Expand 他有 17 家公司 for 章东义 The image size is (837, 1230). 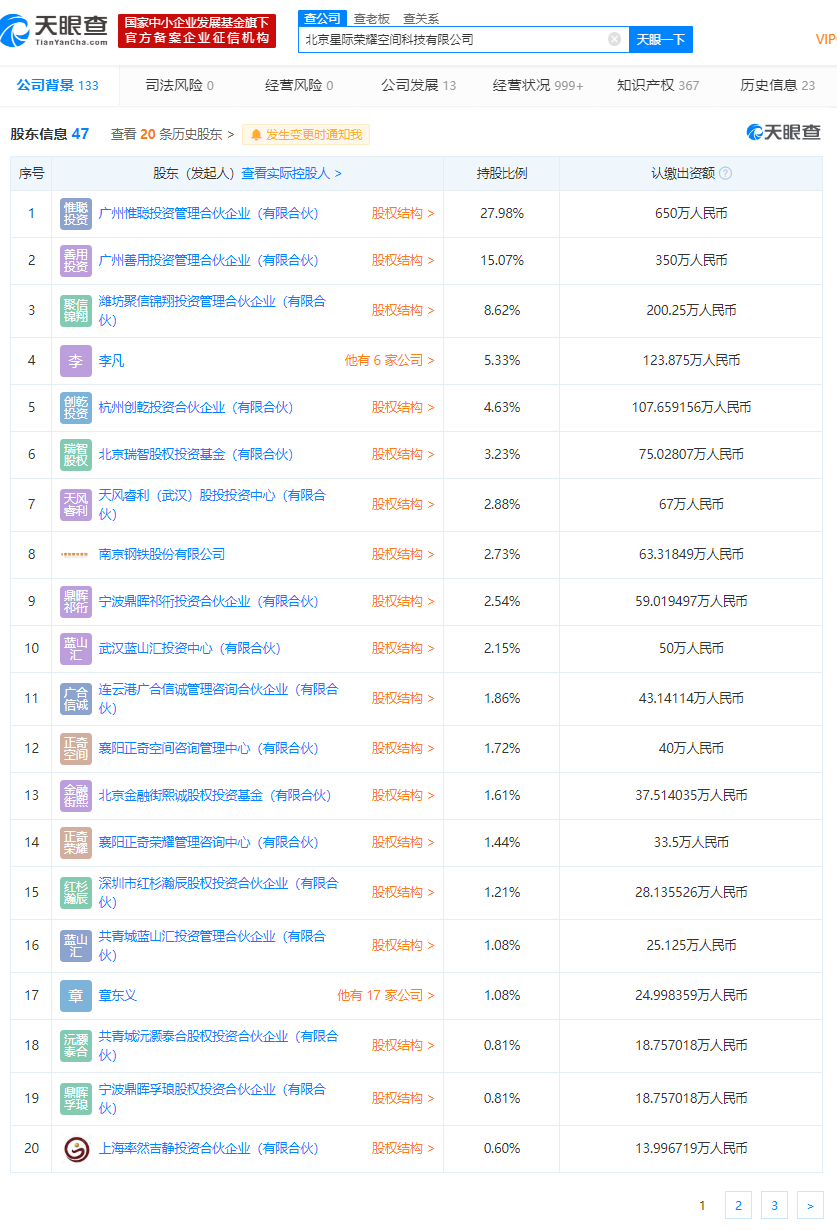[x=386, y=995]
